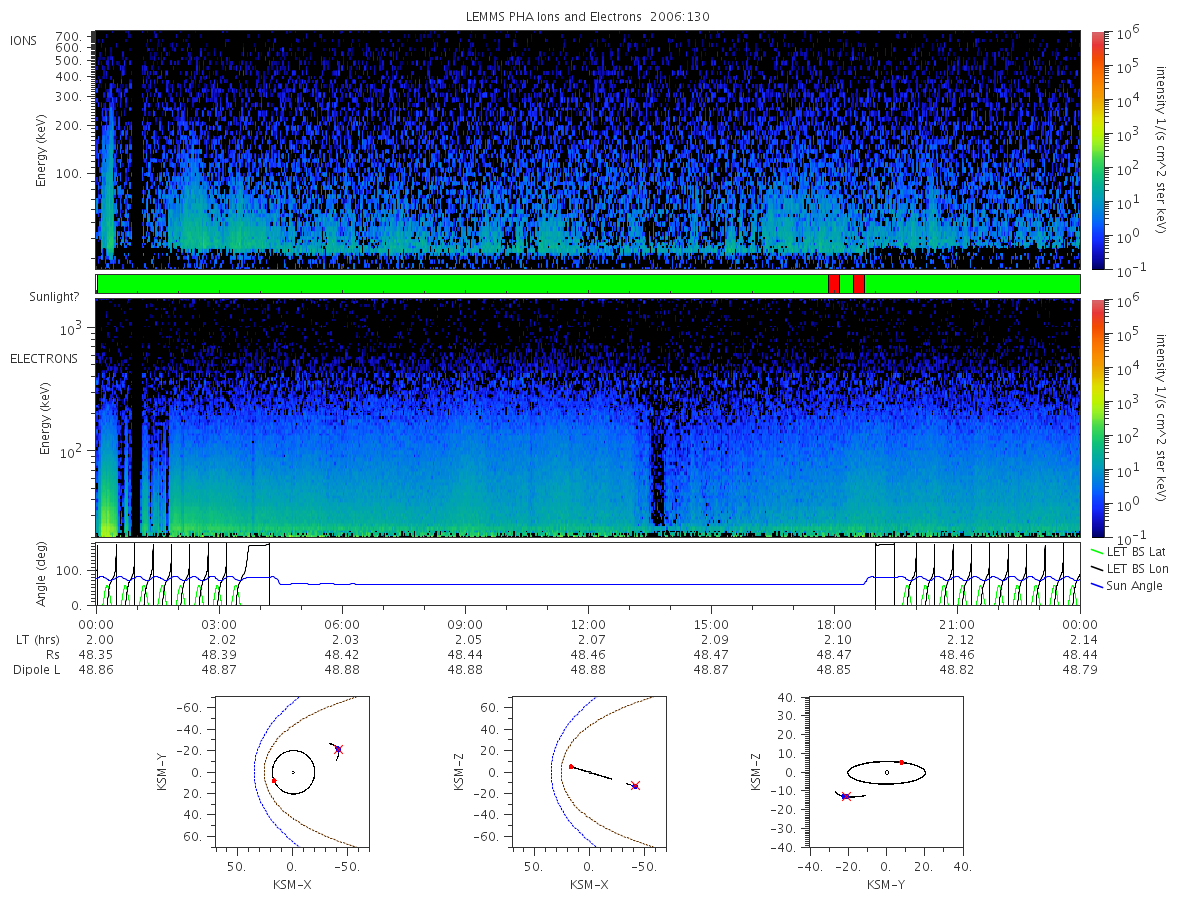
Task: Click the electron dropout near 13:30
Action: tap(657, 470)
